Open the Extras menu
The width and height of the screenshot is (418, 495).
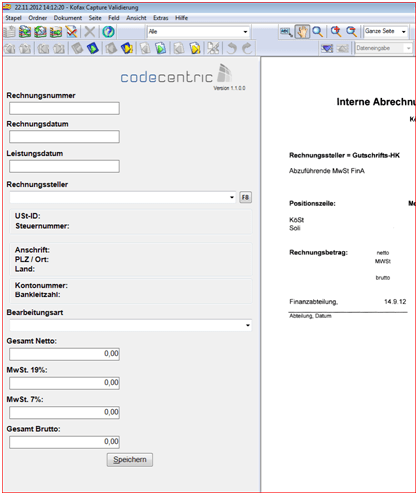coord(161,18)
